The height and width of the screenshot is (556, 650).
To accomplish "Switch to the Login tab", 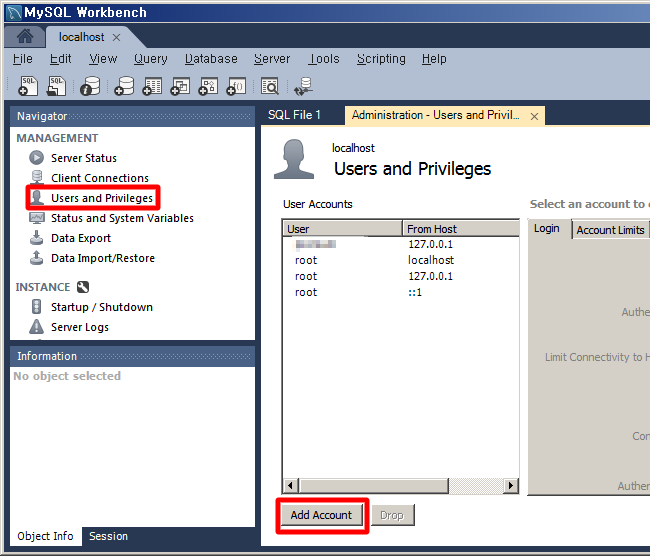I will point(547,228).
